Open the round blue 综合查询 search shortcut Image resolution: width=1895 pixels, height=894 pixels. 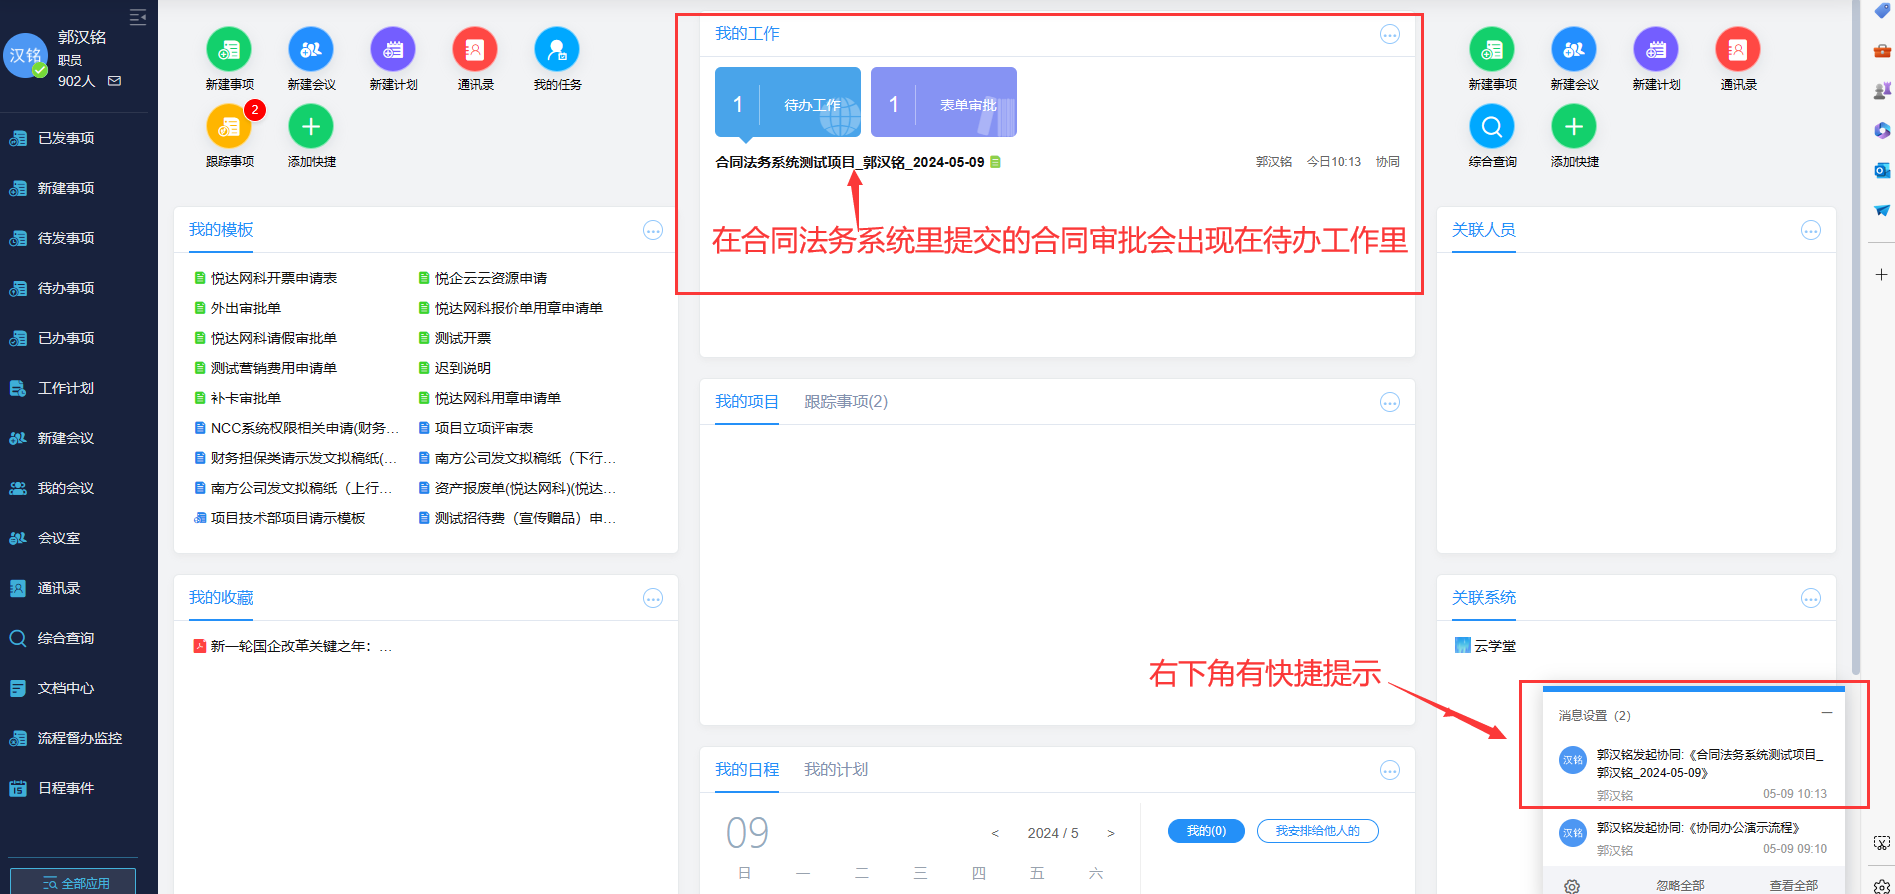[x=1491, y=127]
